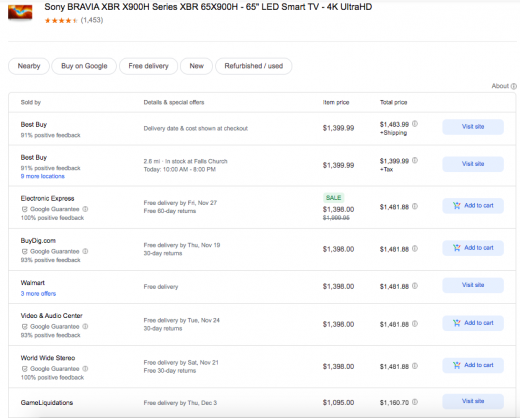Click total price info icon for Electronic Express
Screen dimensions: 520x418
pyautogui.click(x=415, y=206)
